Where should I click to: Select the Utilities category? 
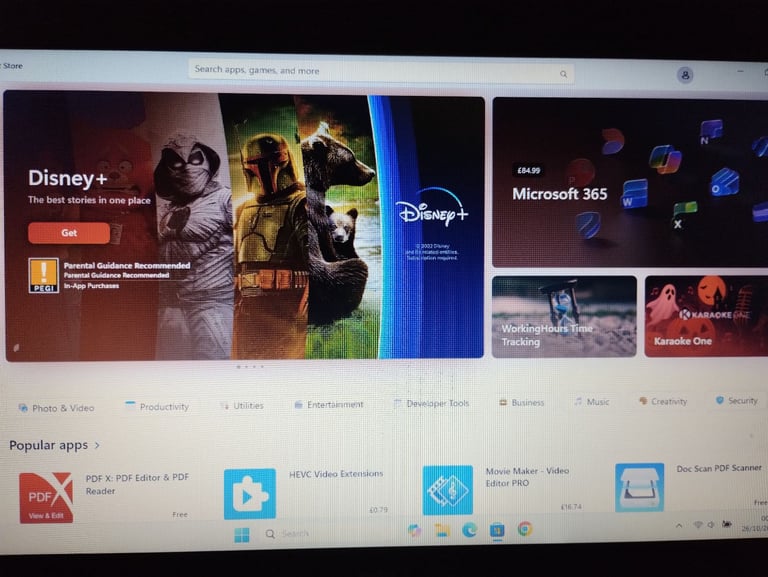[241, 406]
